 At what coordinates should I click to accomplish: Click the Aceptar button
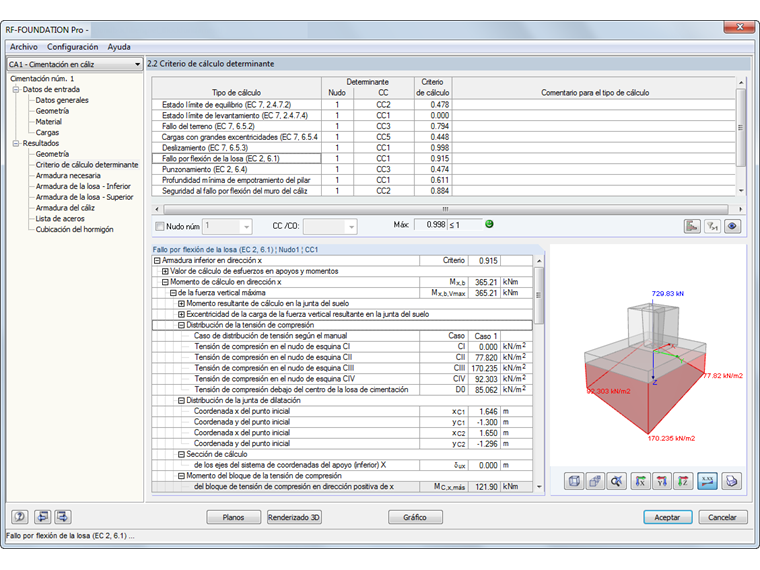click(x=667, y=517)
